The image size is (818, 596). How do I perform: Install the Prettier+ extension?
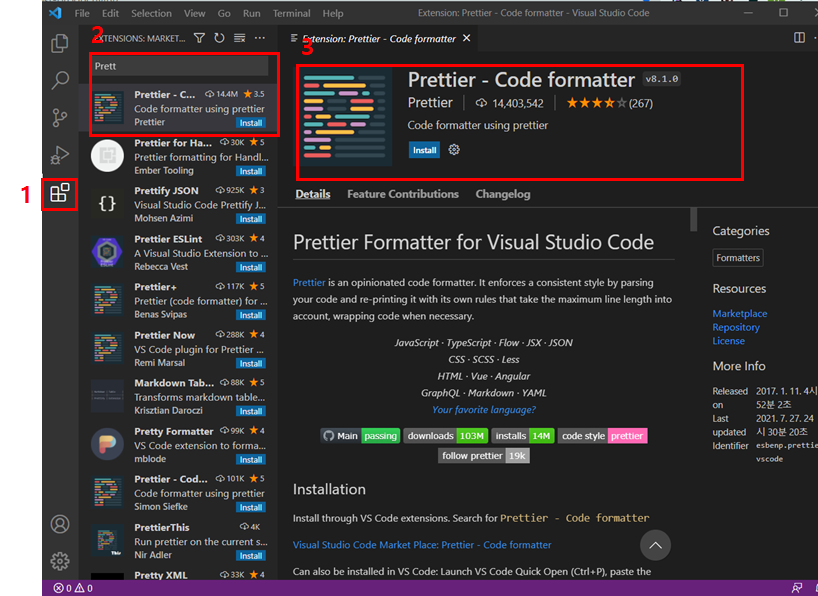click(x=251, y=315)
